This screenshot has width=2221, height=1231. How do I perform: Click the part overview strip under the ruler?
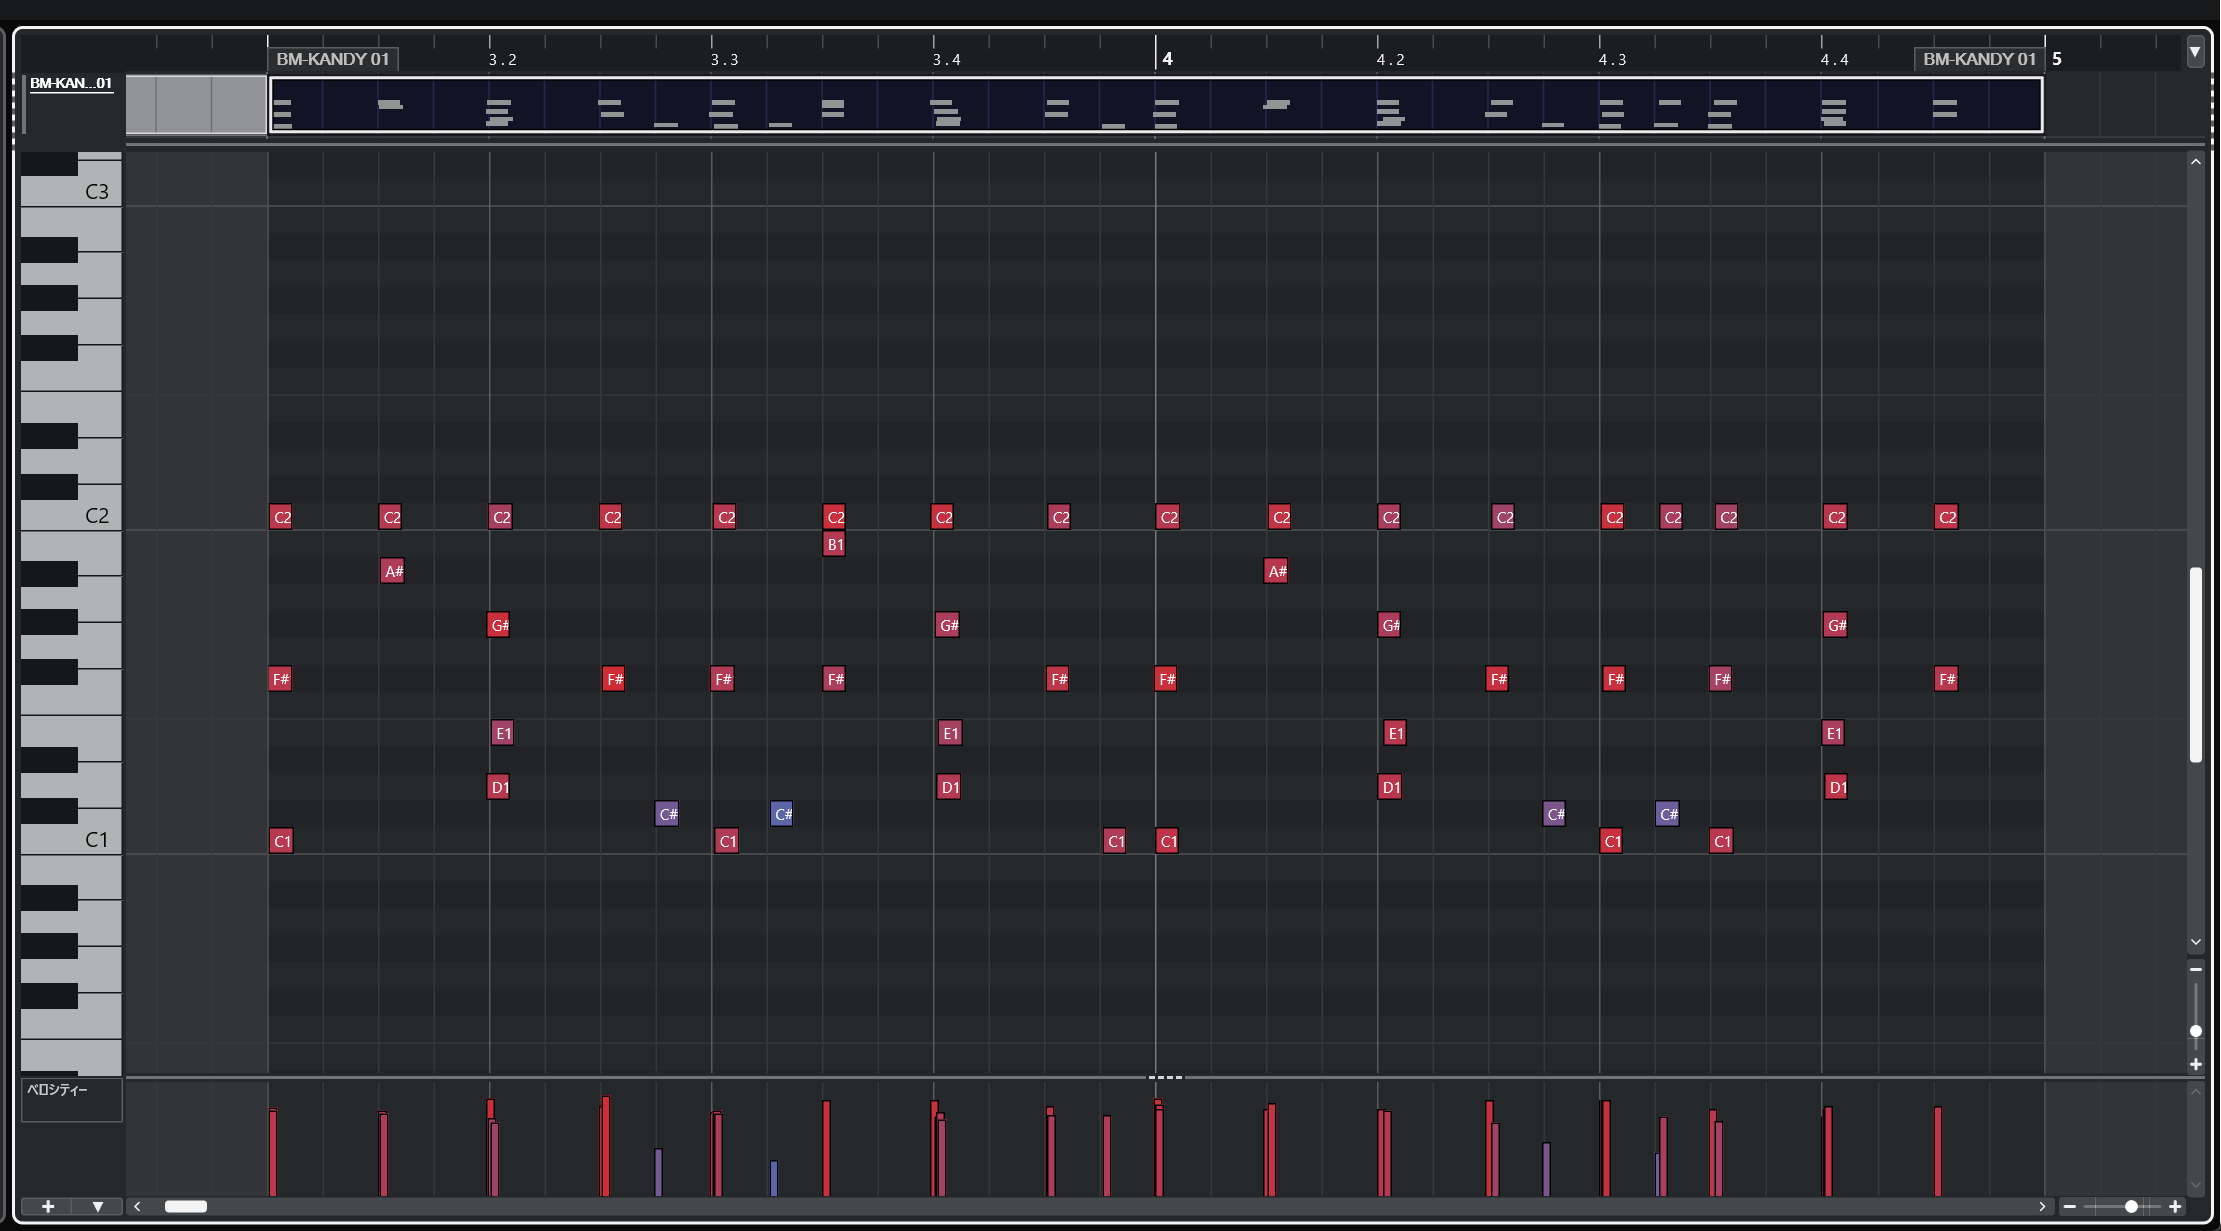tap(1155, 104)
